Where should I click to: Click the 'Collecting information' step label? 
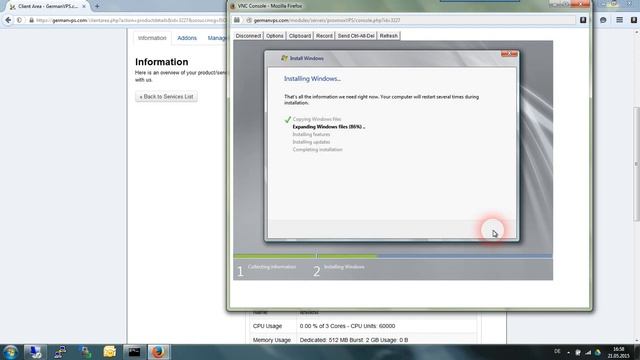point(272,267)
